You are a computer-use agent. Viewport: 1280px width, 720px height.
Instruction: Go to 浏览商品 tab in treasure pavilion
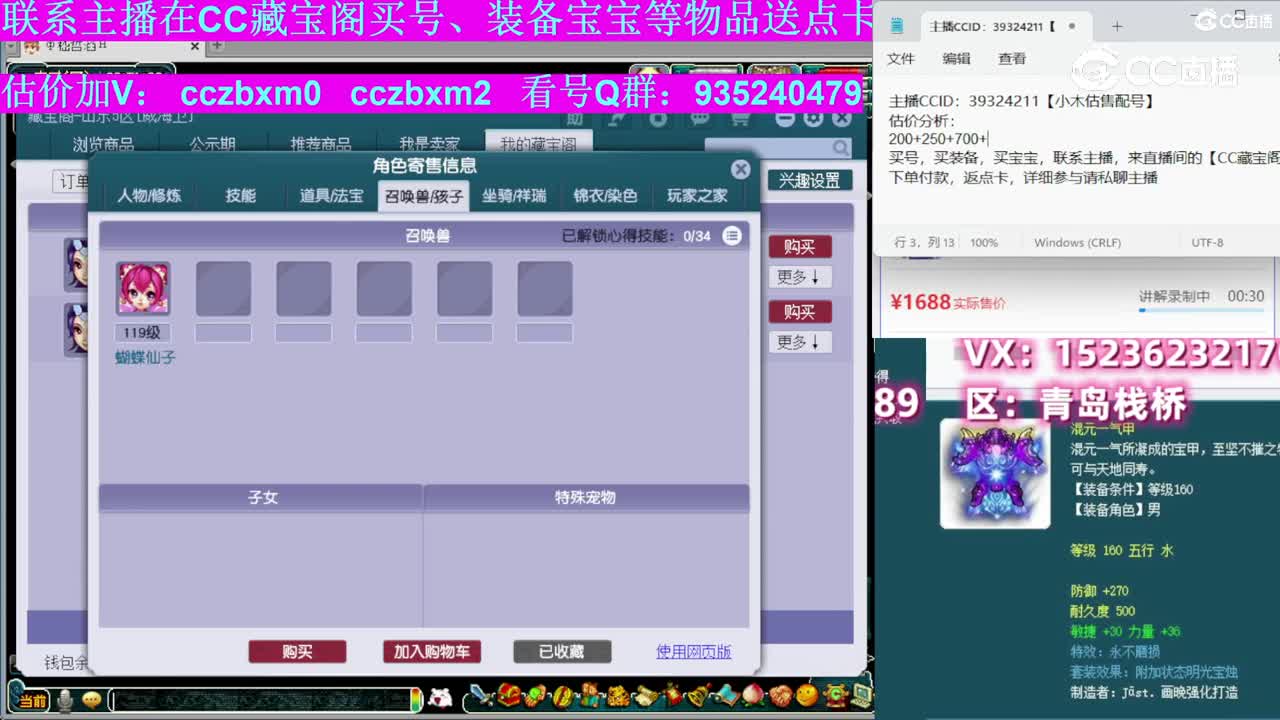(x=103, y=145)
